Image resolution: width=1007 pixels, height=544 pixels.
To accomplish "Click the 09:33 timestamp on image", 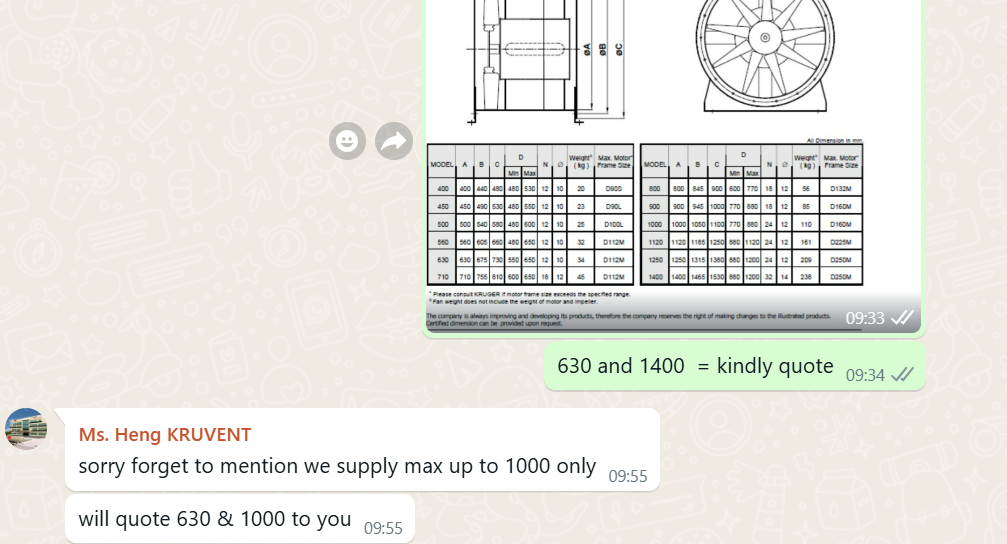I will pos(865,318).
